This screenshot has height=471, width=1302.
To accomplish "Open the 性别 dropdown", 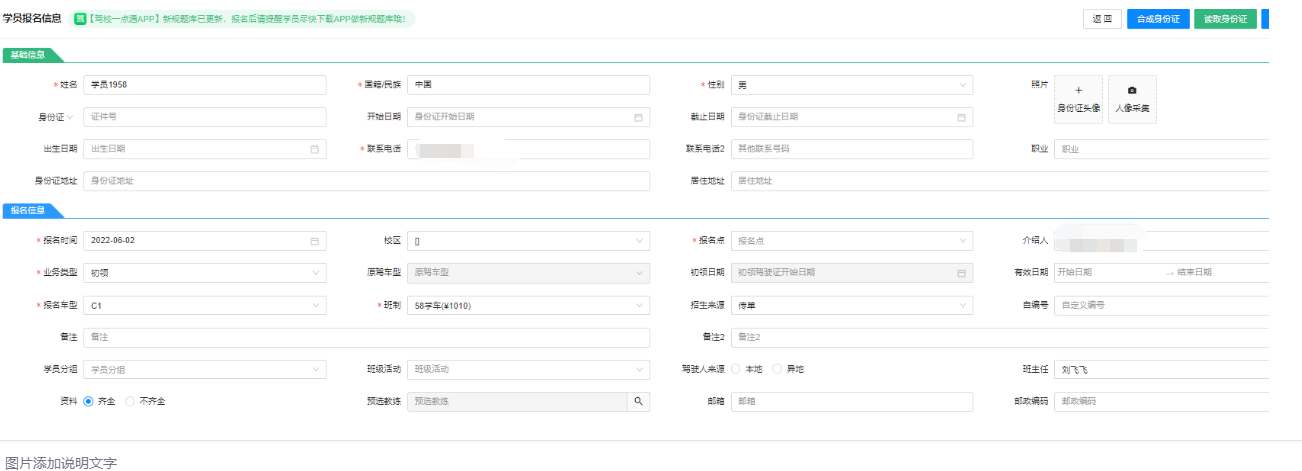I will pyautogui.click(x=852, y=85).
